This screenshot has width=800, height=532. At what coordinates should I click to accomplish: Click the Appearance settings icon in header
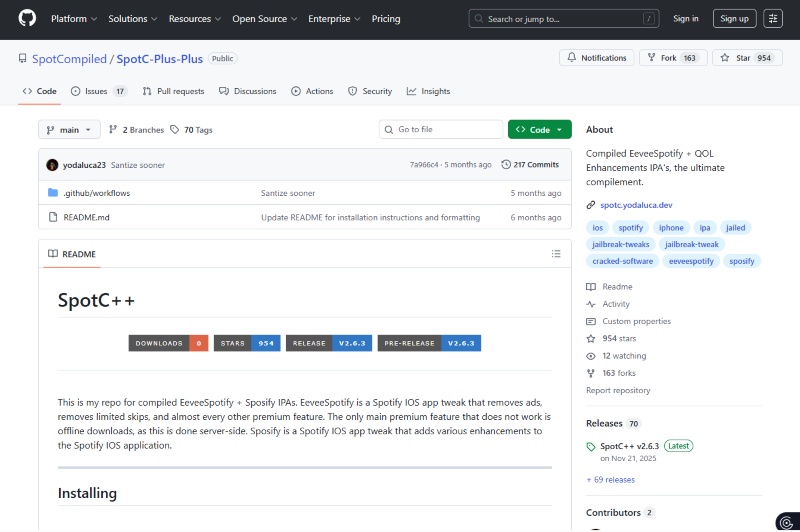[x=773, y=18]
